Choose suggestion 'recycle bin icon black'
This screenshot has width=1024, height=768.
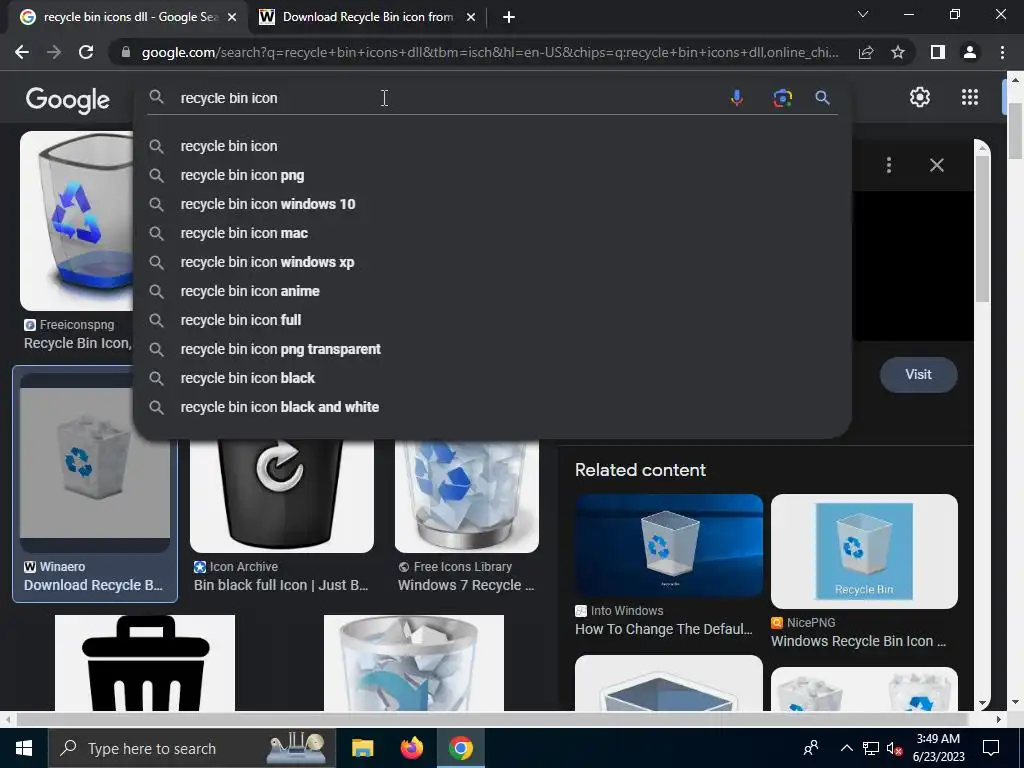tap(492, 378)
